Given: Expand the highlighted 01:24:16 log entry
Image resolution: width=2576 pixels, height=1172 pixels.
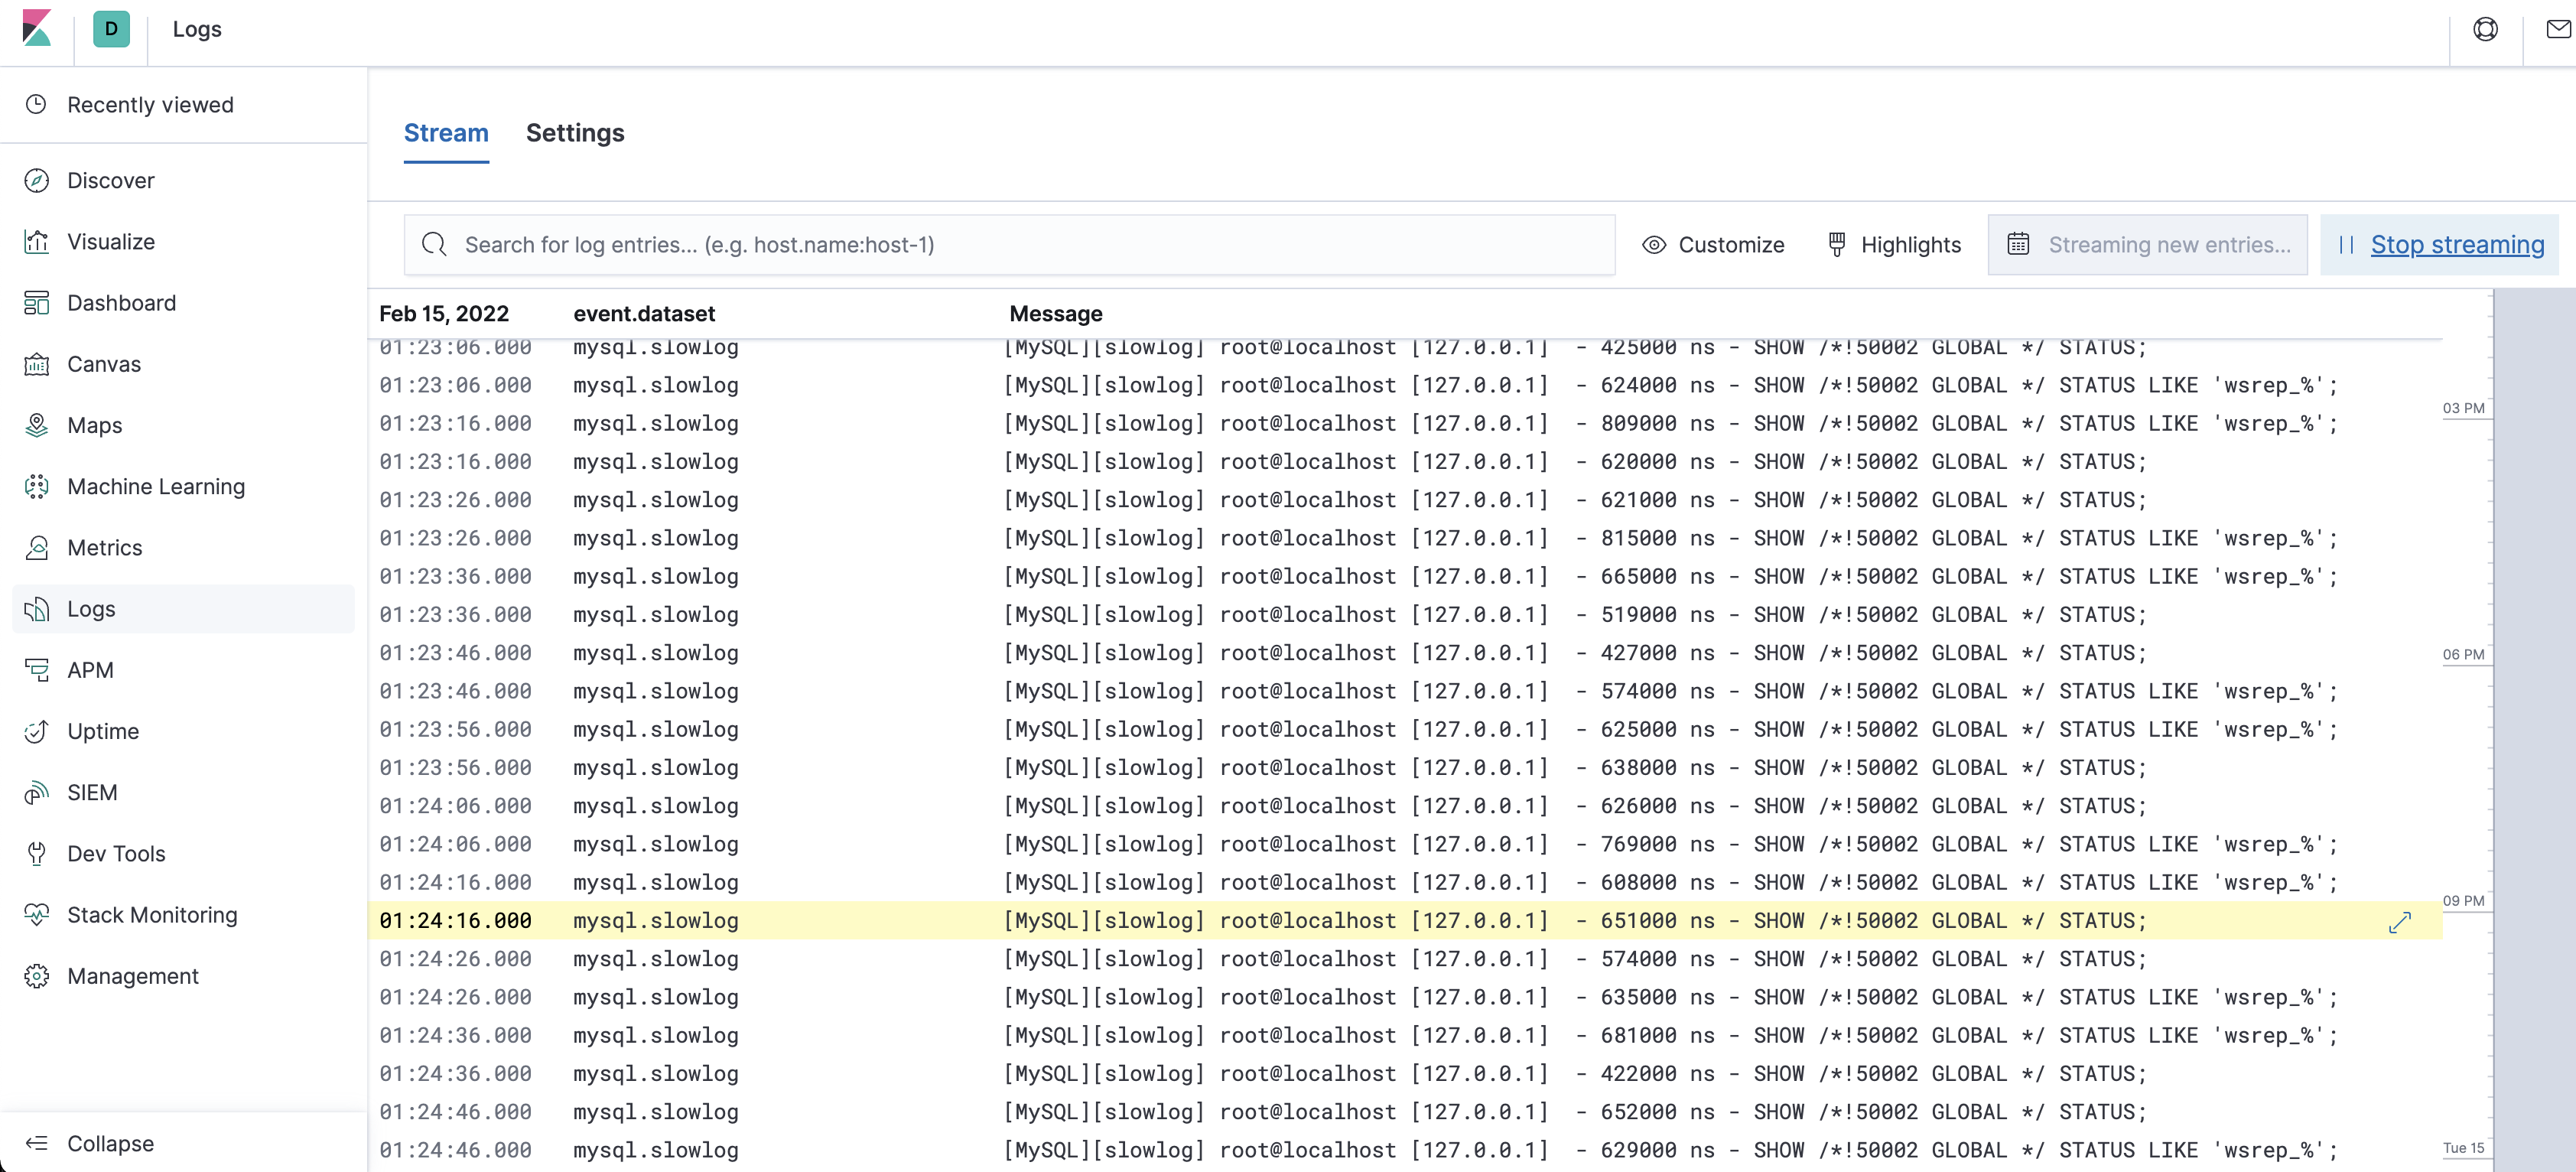Looking at the screenshot, I should click(x=2399, y=922).
